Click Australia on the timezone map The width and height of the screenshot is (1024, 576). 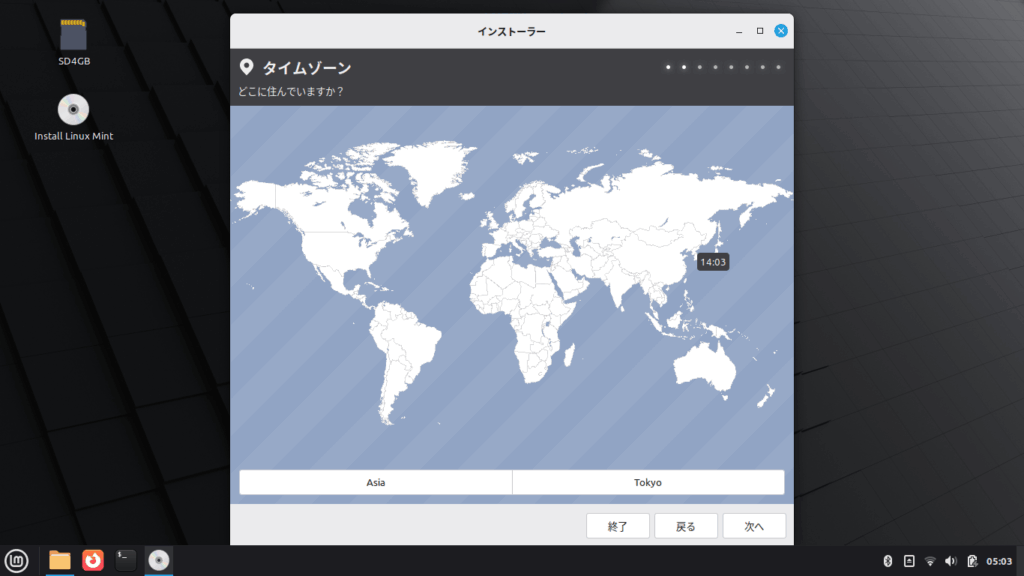pos(712,367)
